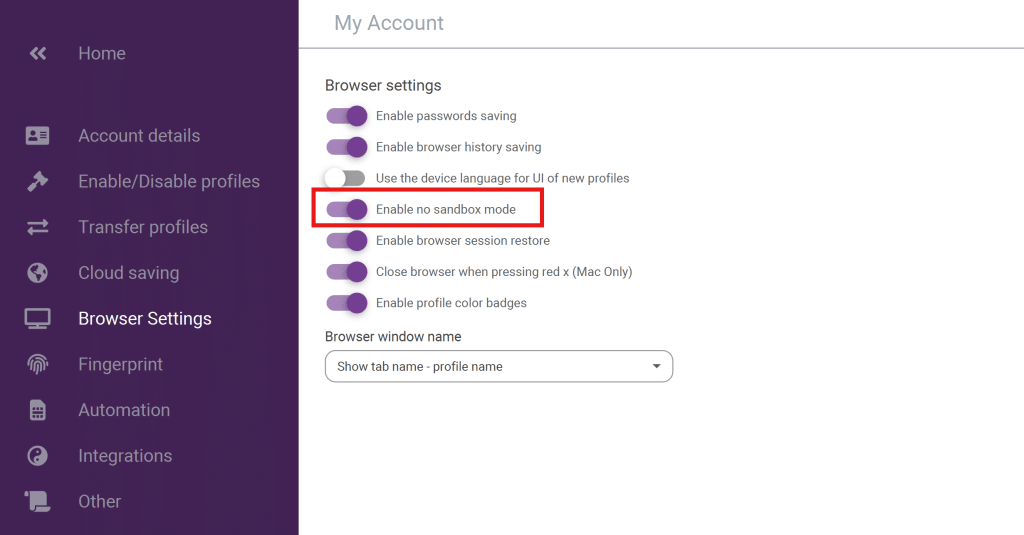
Task: Click the Account details ID card icon
Action: [37, 135]
